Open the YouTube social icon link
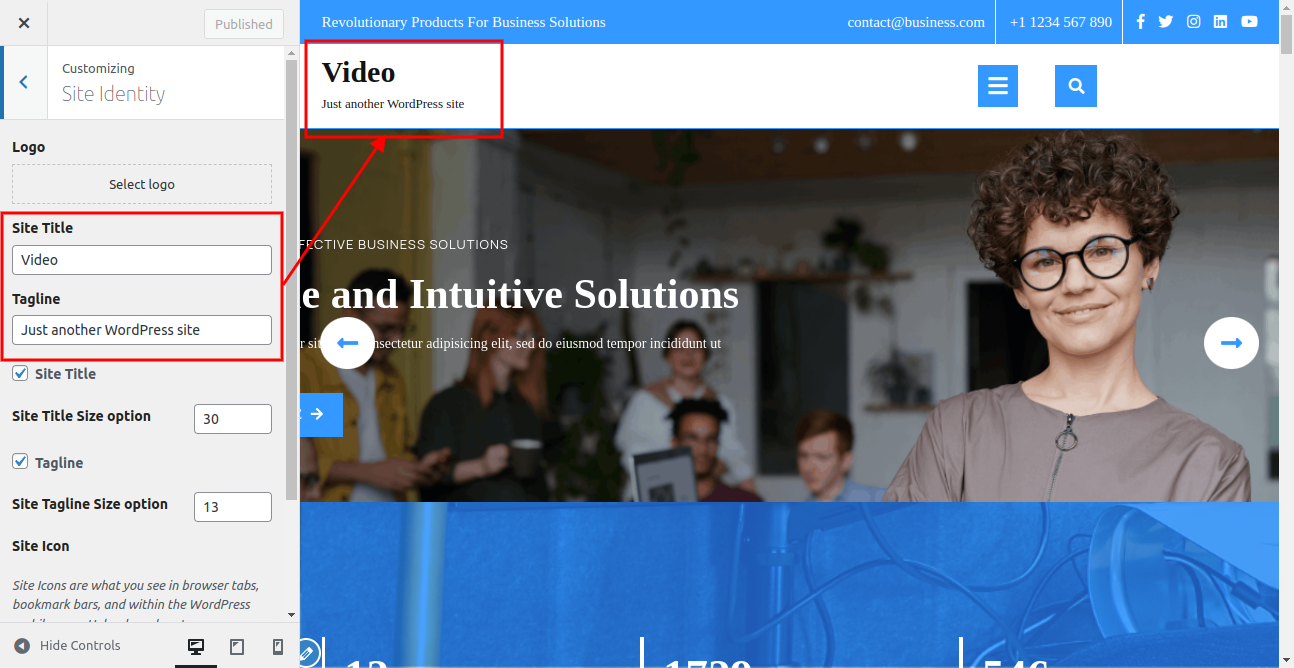The height and width of the screenshot is (668, 1294). [x=1249, y=22]
